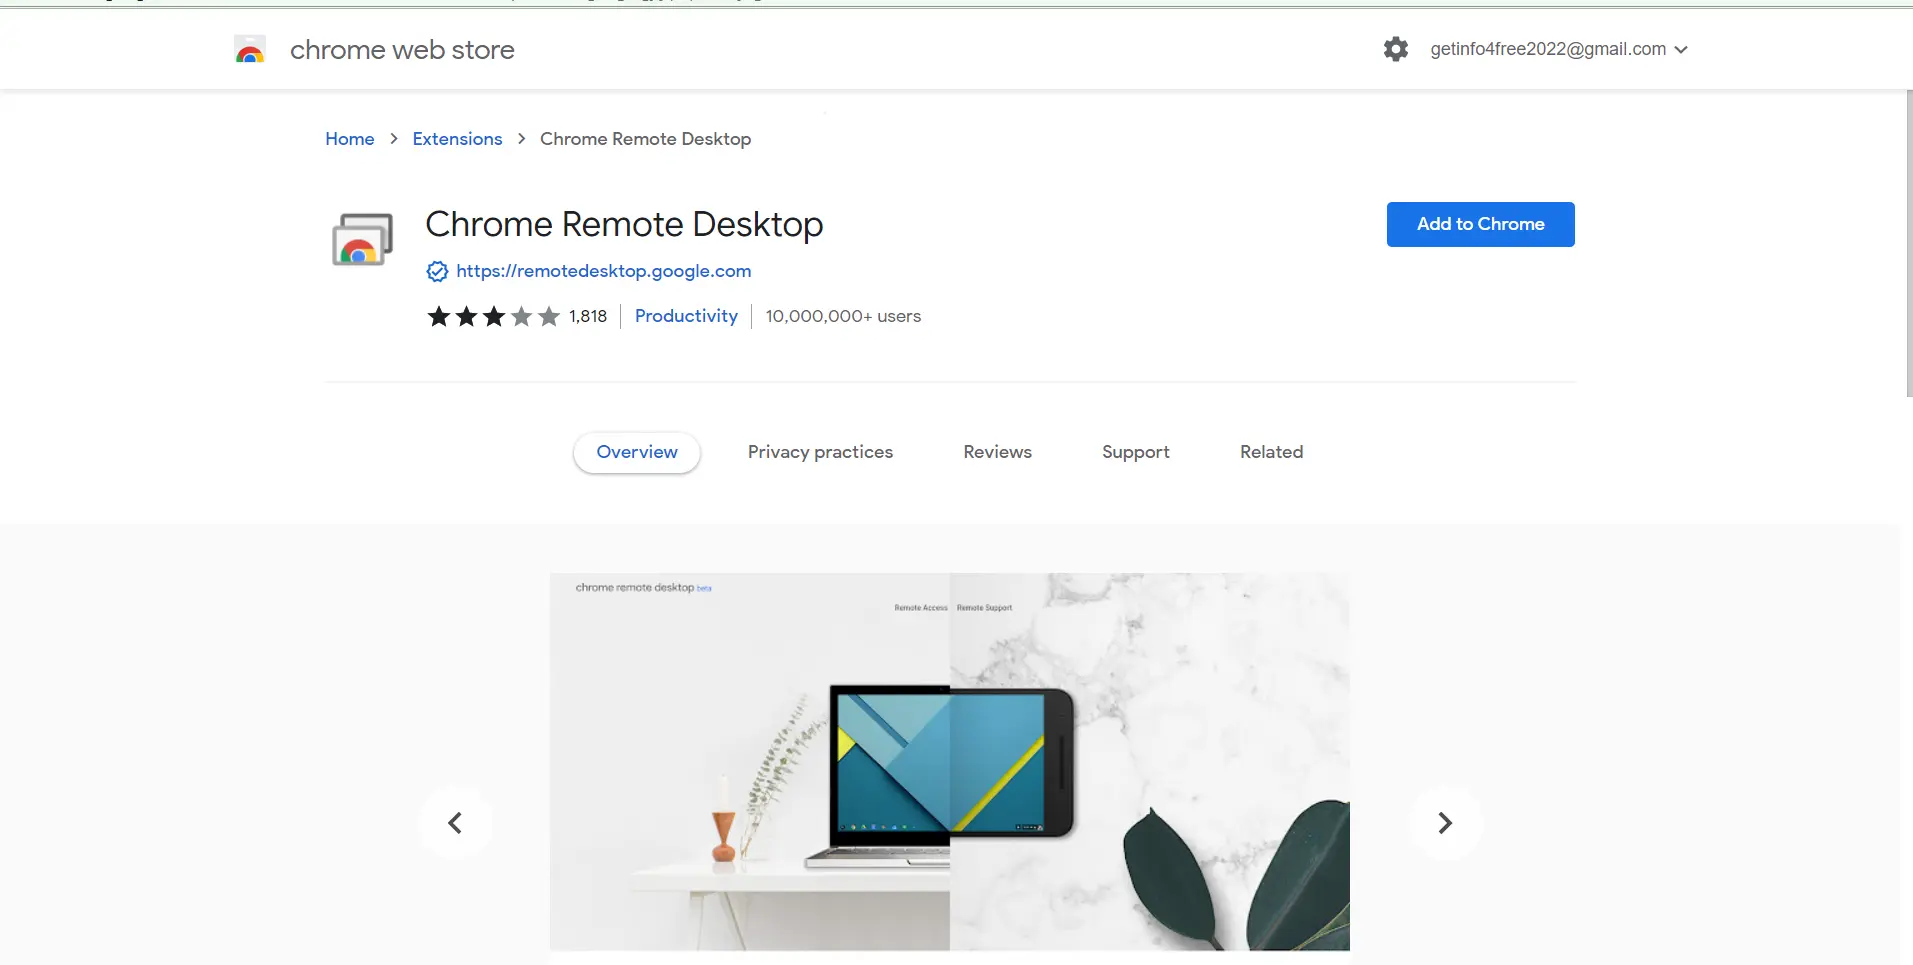Go to Home breadcrumb
The image size is (1913, 965).
pos(350,139)
